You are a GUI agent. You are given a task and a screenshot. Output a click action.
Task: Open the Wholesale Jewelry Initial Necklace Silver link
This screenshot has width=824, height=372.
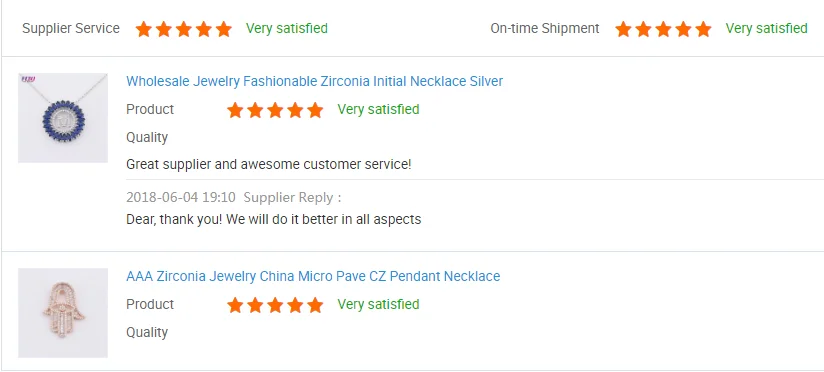click(314, 81)
